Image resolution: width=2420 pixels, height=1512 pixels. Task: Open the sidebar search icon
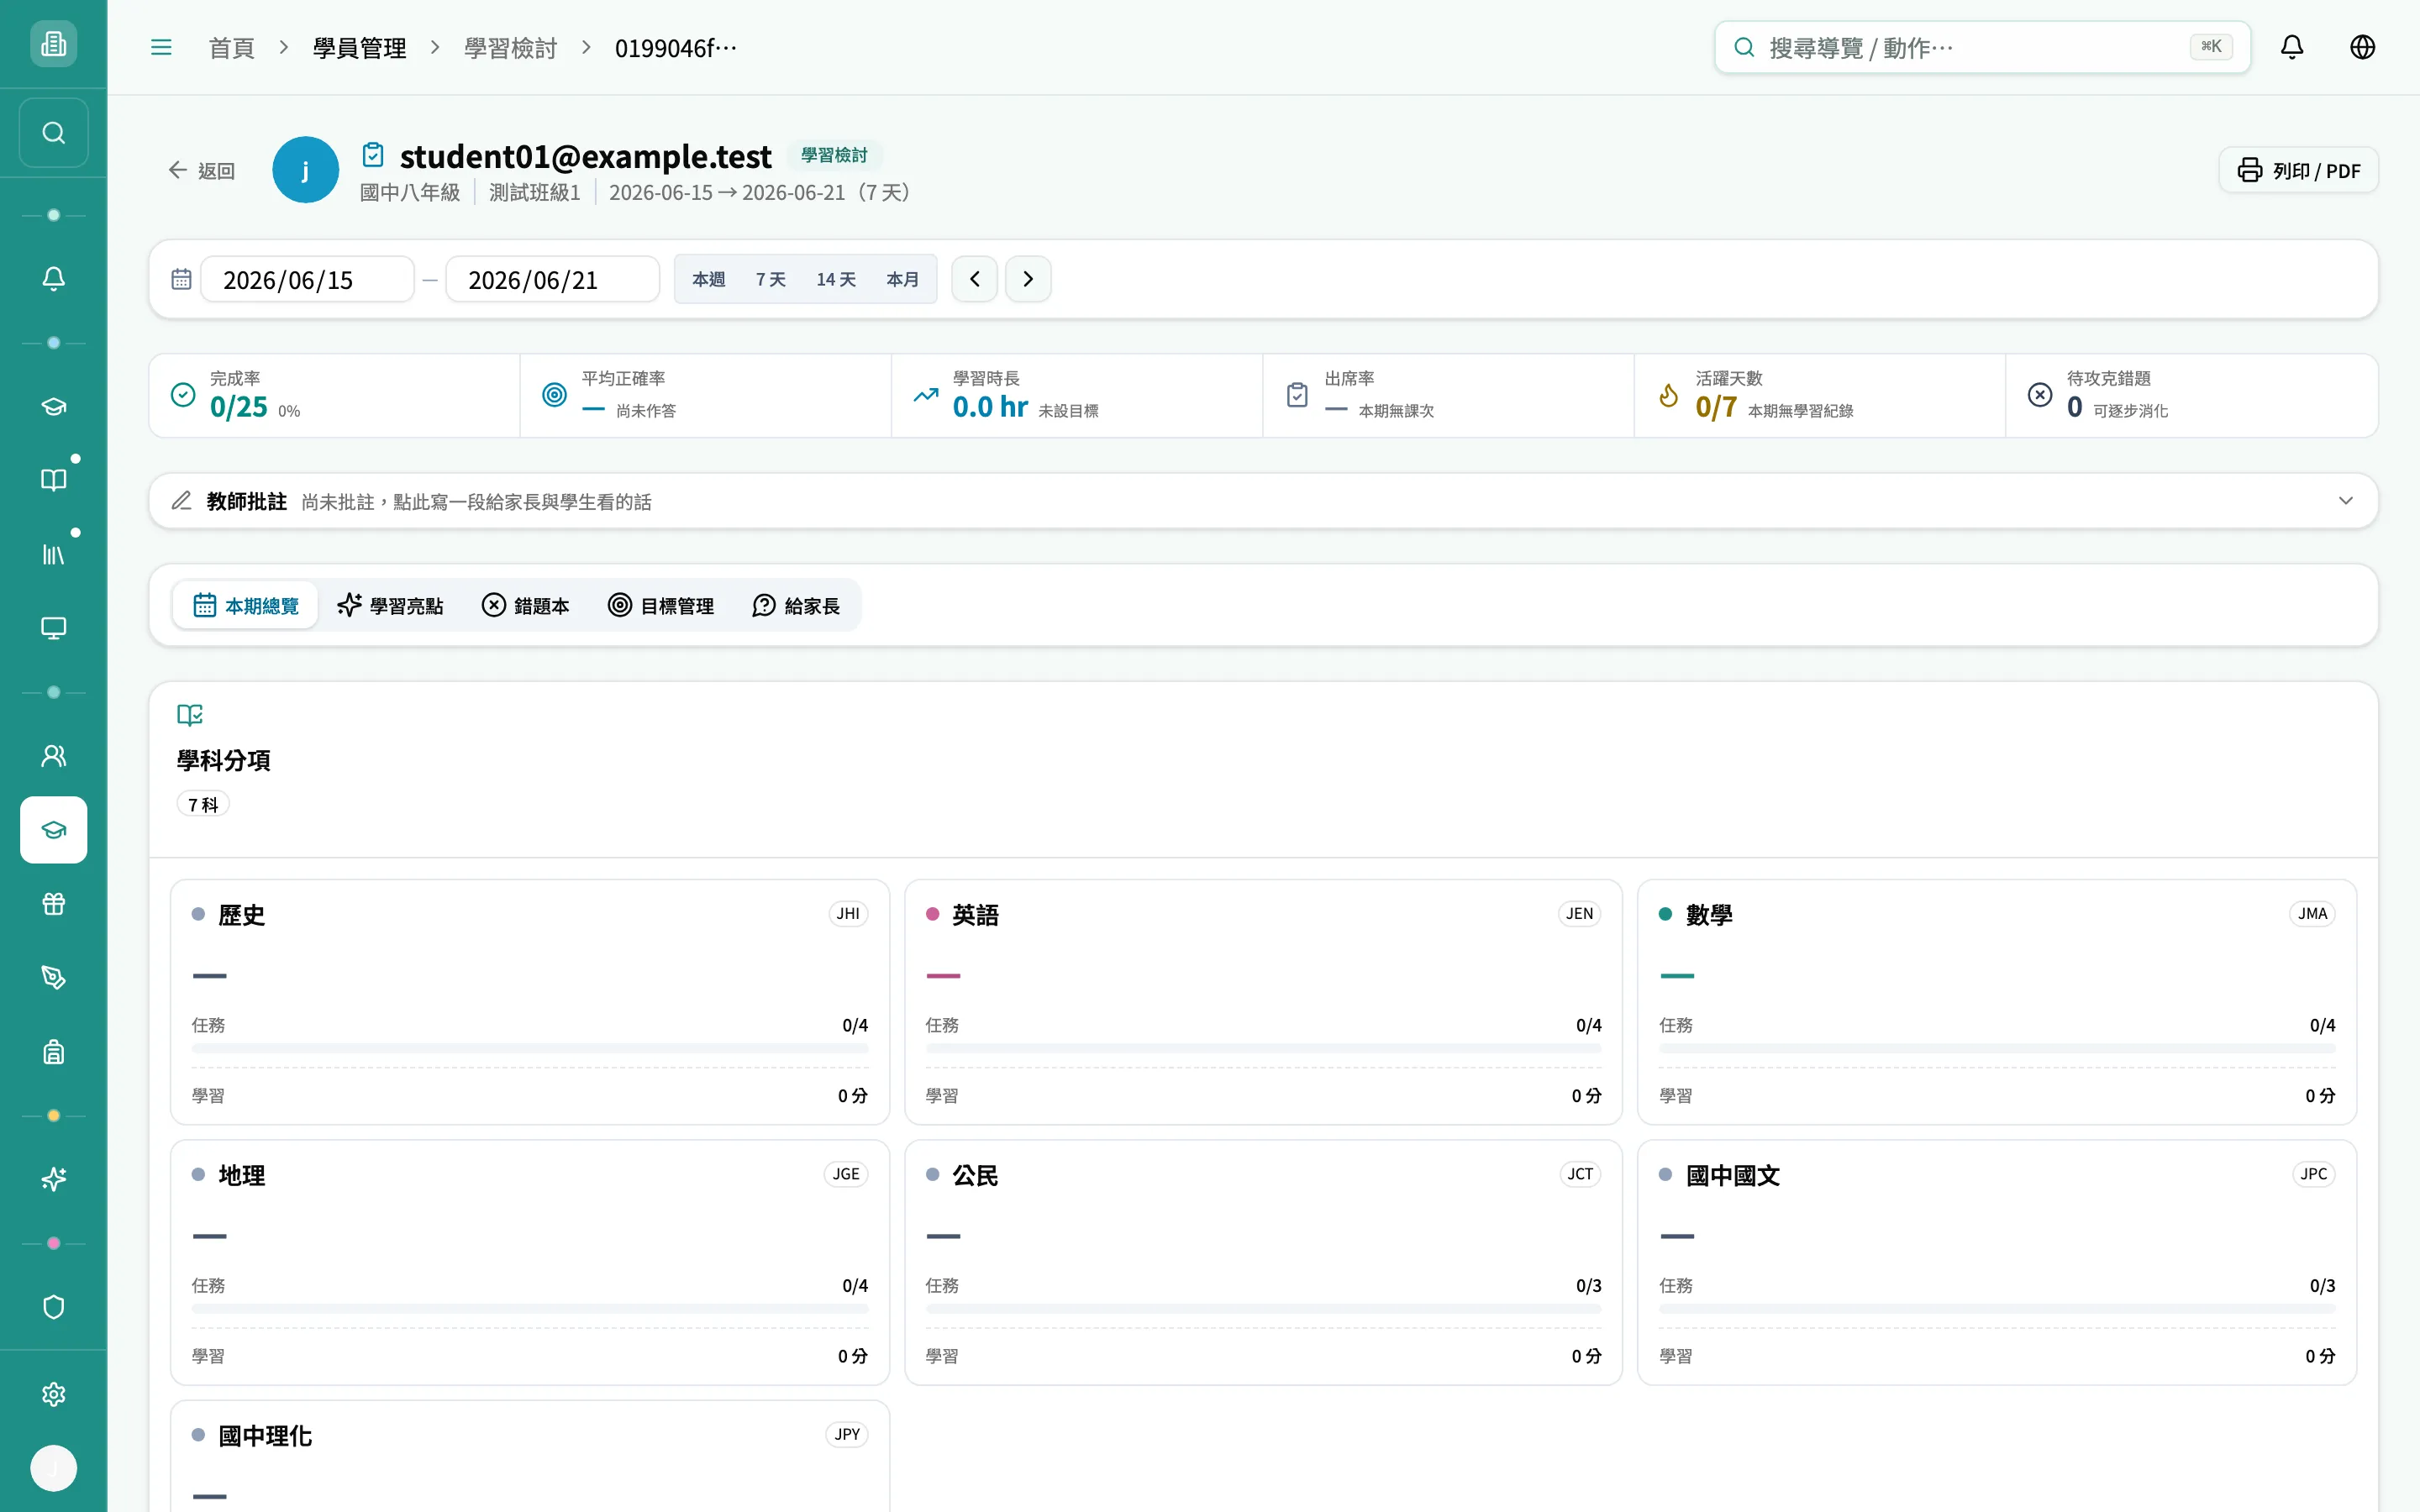click(53, 132)
